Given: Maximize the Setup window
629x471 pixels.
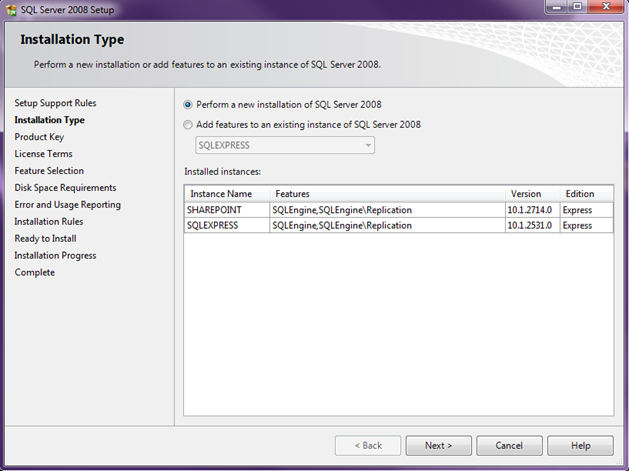Looking at the screenshot, I should (577, 7).
